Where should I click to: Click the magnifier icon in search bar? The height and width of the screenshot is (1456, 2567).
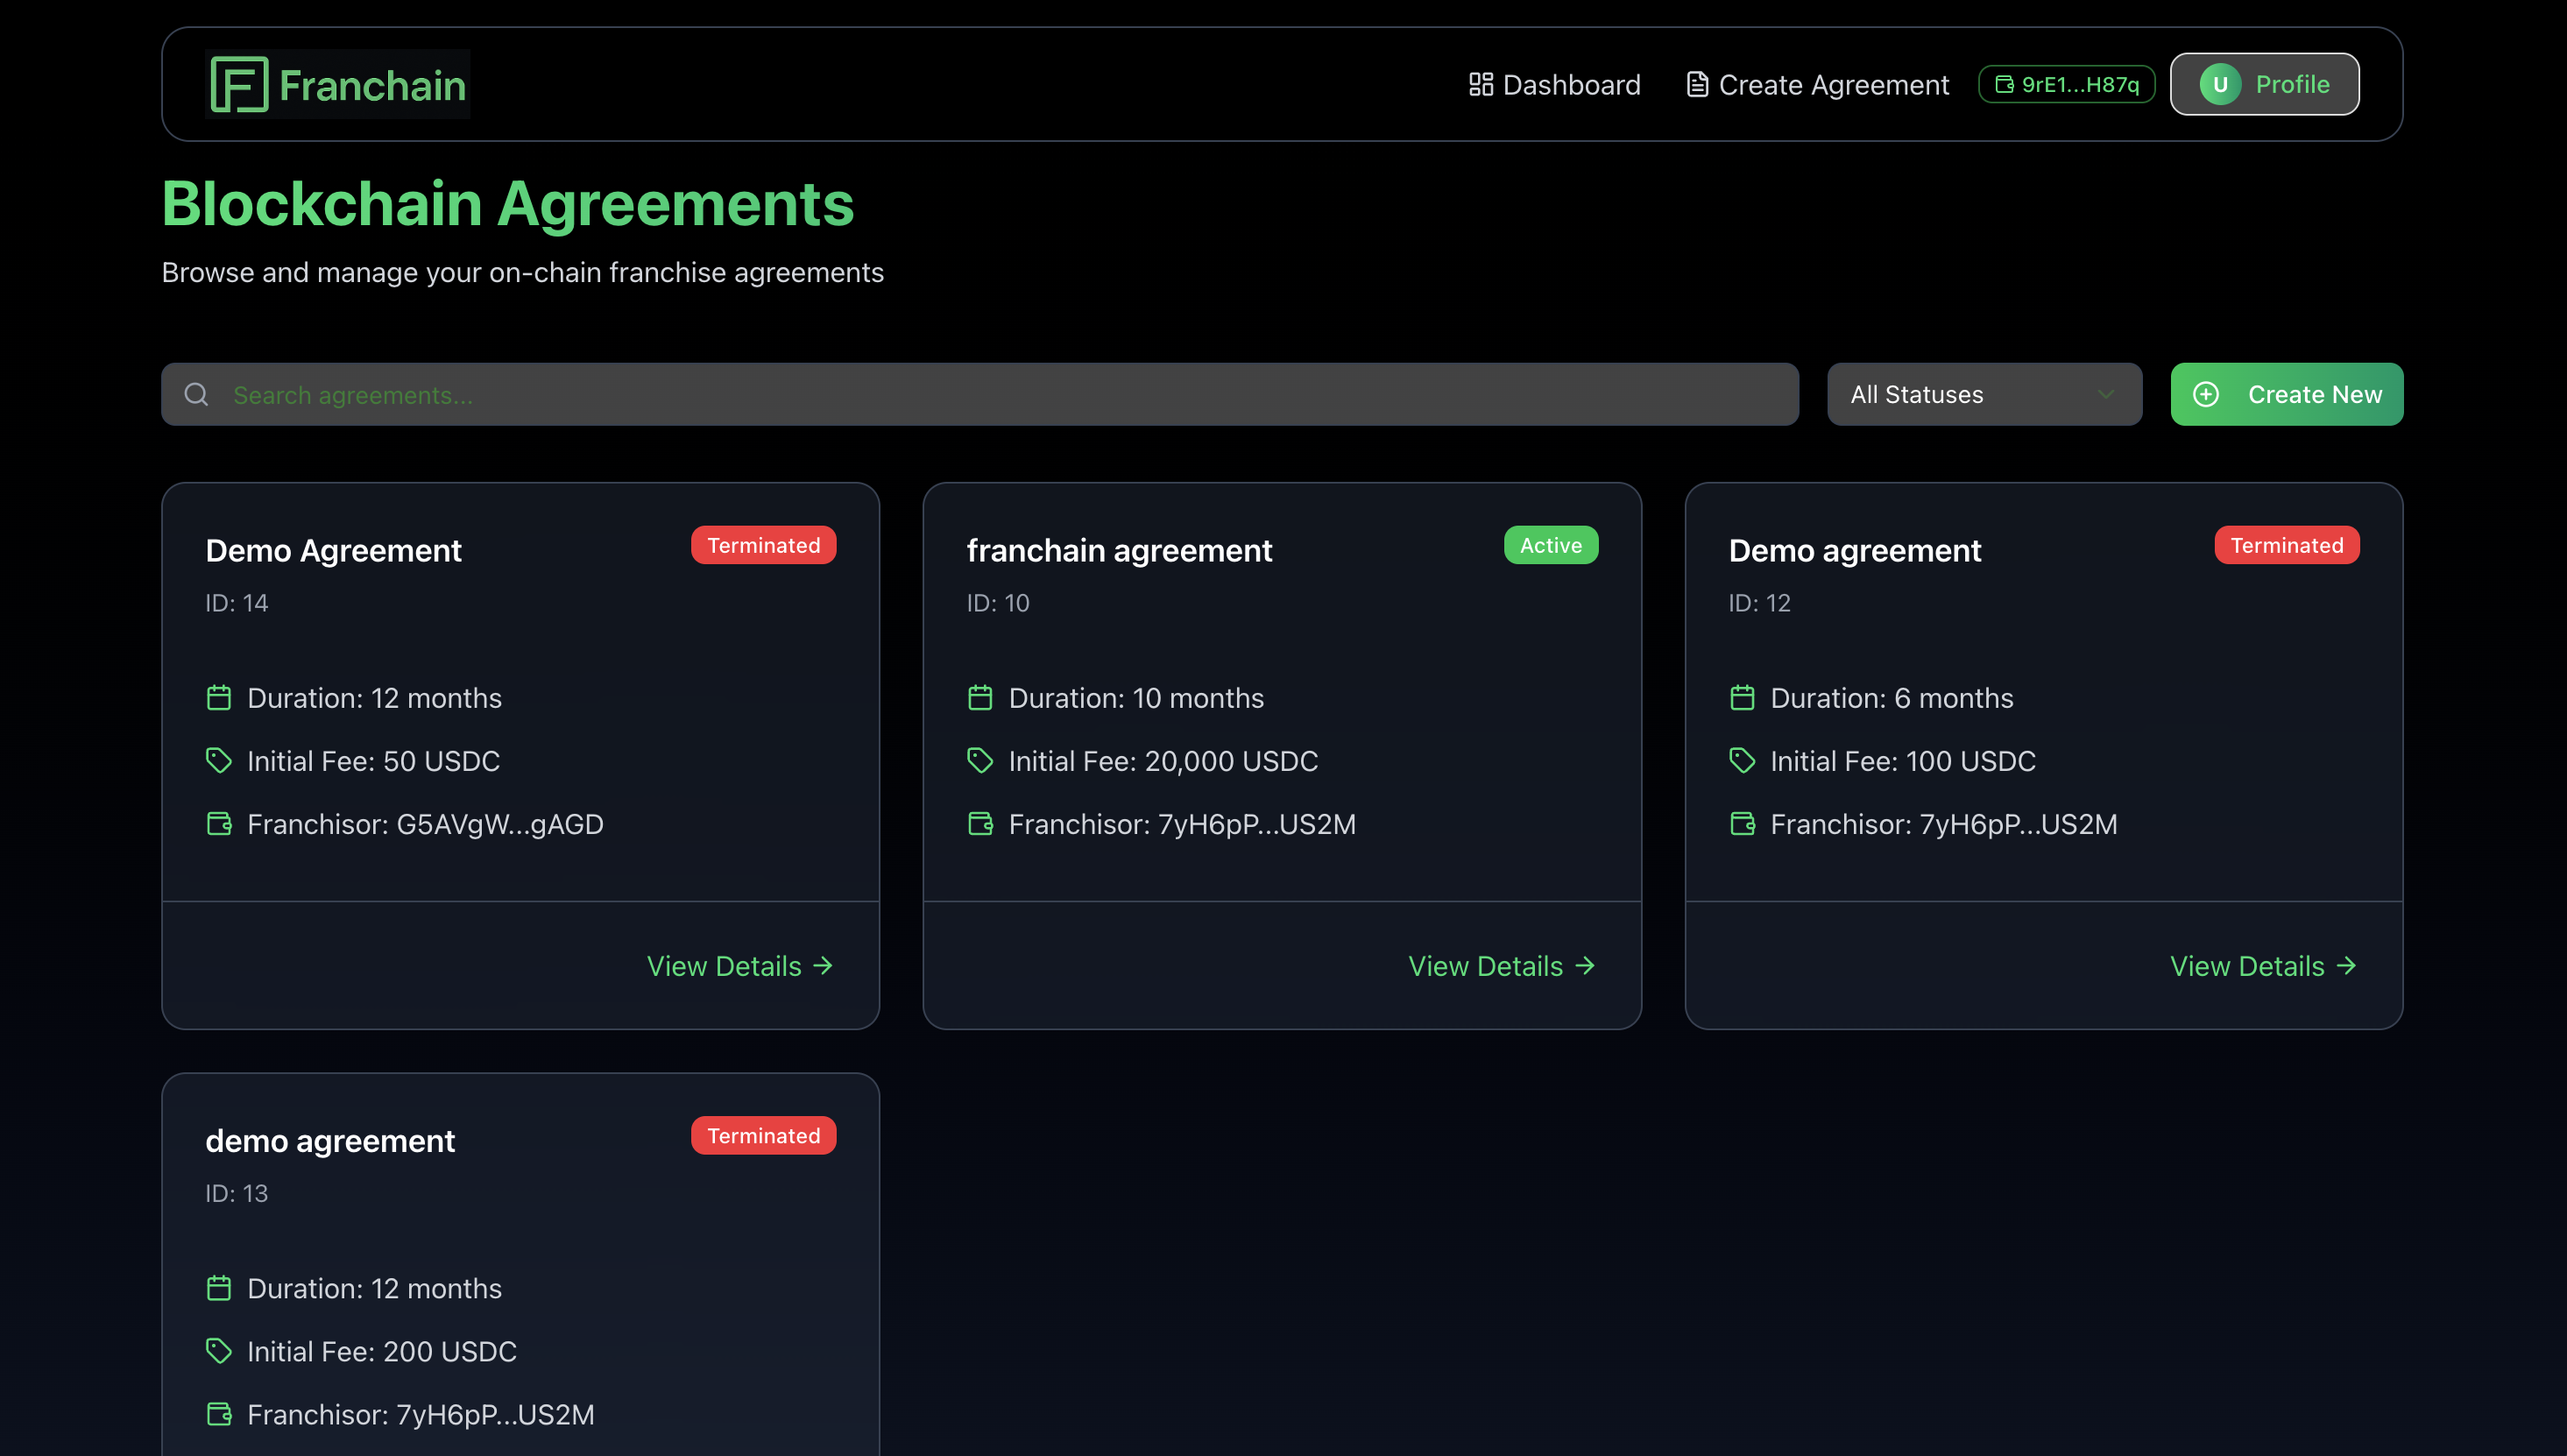click(x=196, y=394)
